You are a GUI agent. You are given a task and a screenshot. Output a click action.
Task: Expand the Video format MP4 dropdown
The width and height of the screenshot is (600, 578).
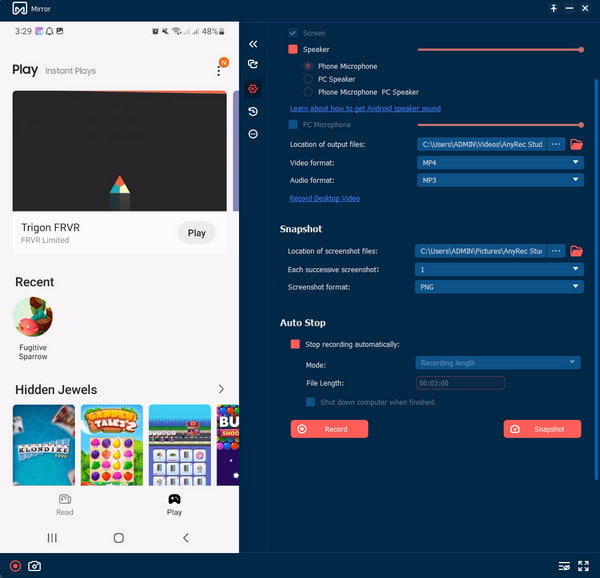[500, 163]
